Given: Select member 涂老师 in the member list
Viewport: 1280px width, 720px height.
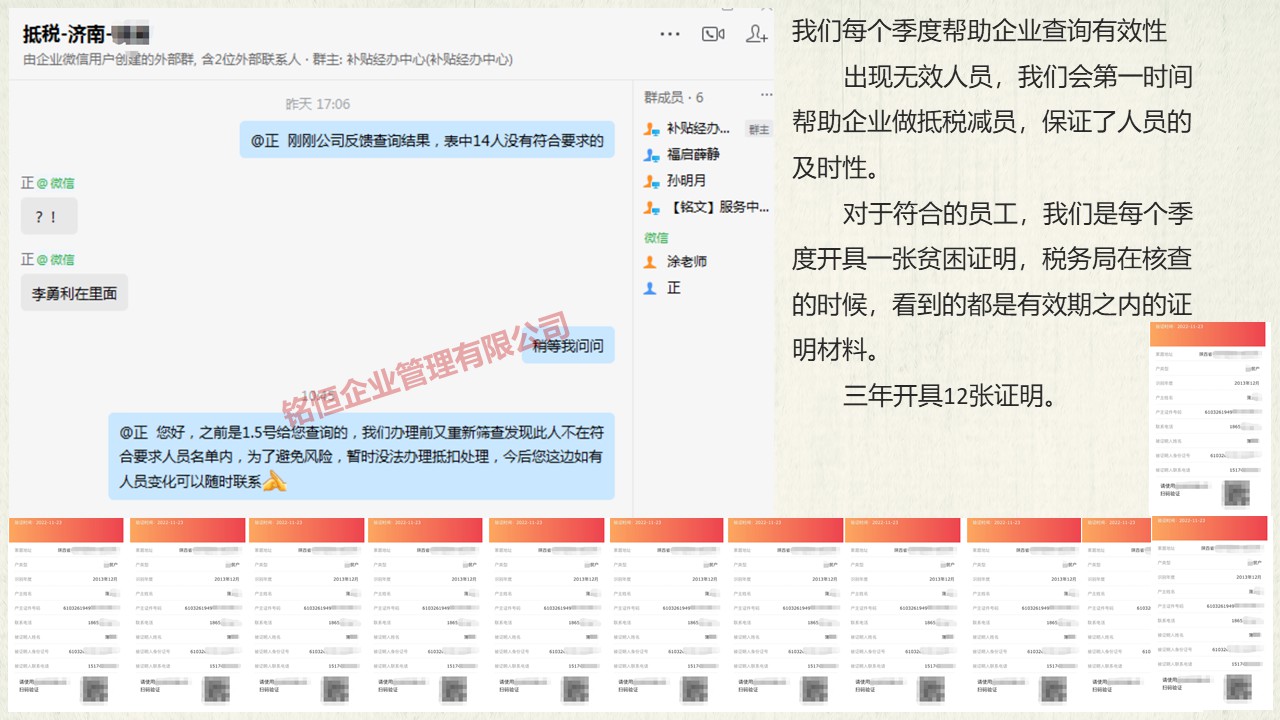Looking at the screenshot, I should [686, 261].
